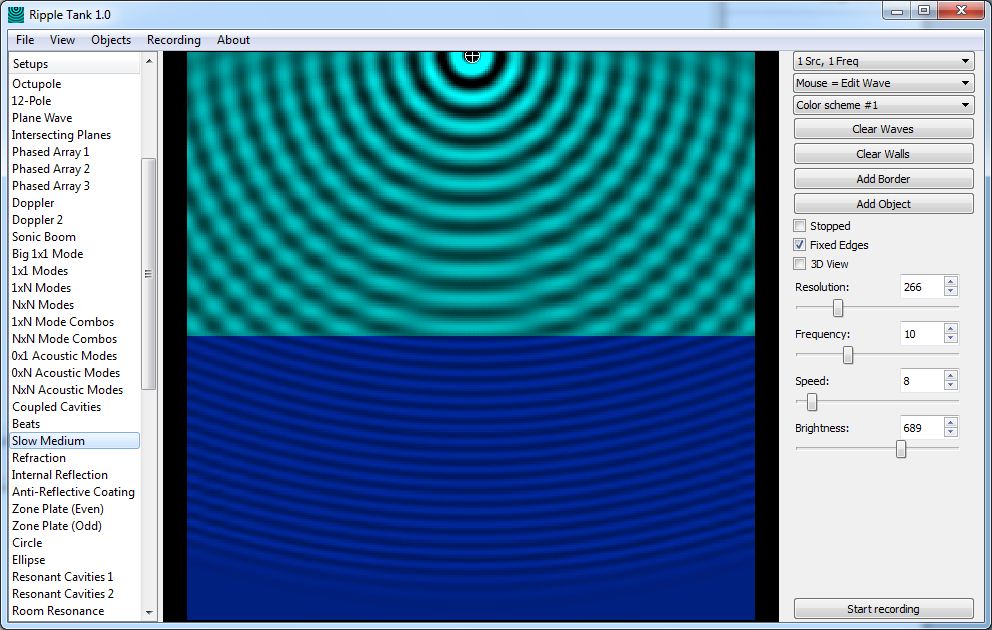Select the Anti-Reflective Coating setup

(75, 492)
